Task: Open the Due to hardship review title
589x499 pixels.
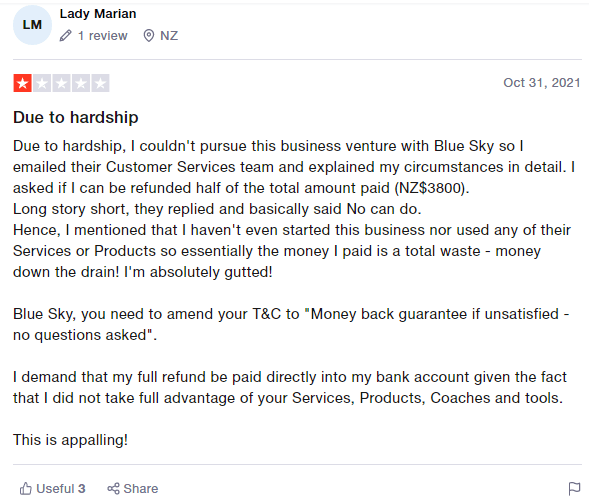Action: point(76,117)
